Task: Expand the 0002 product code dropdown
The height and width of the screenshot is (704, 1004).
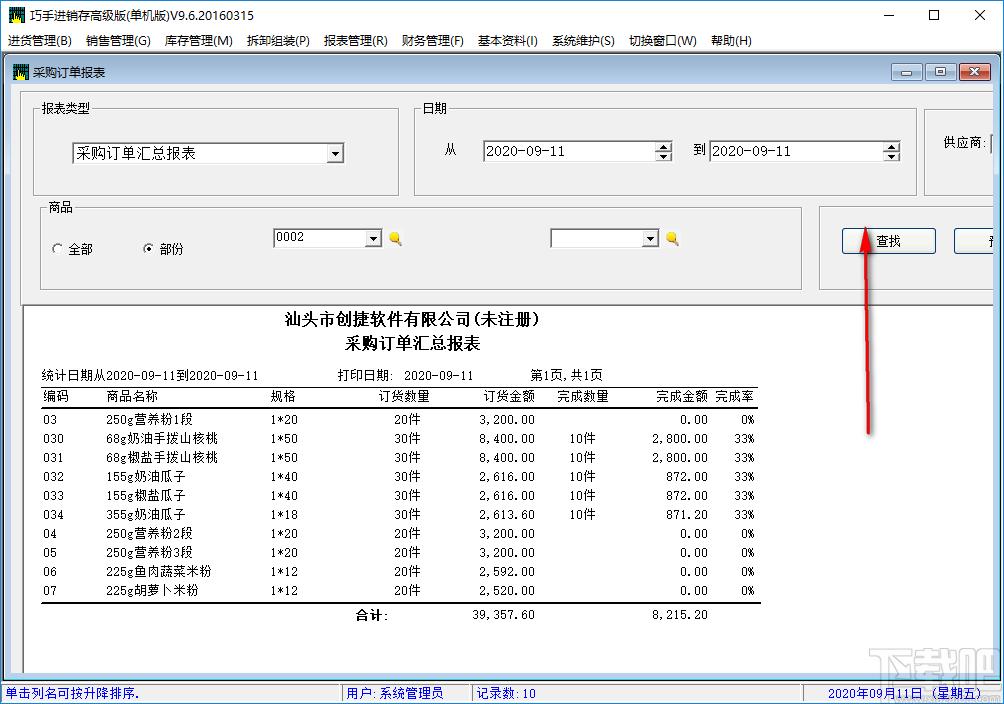Action: (x=373, y=238)
